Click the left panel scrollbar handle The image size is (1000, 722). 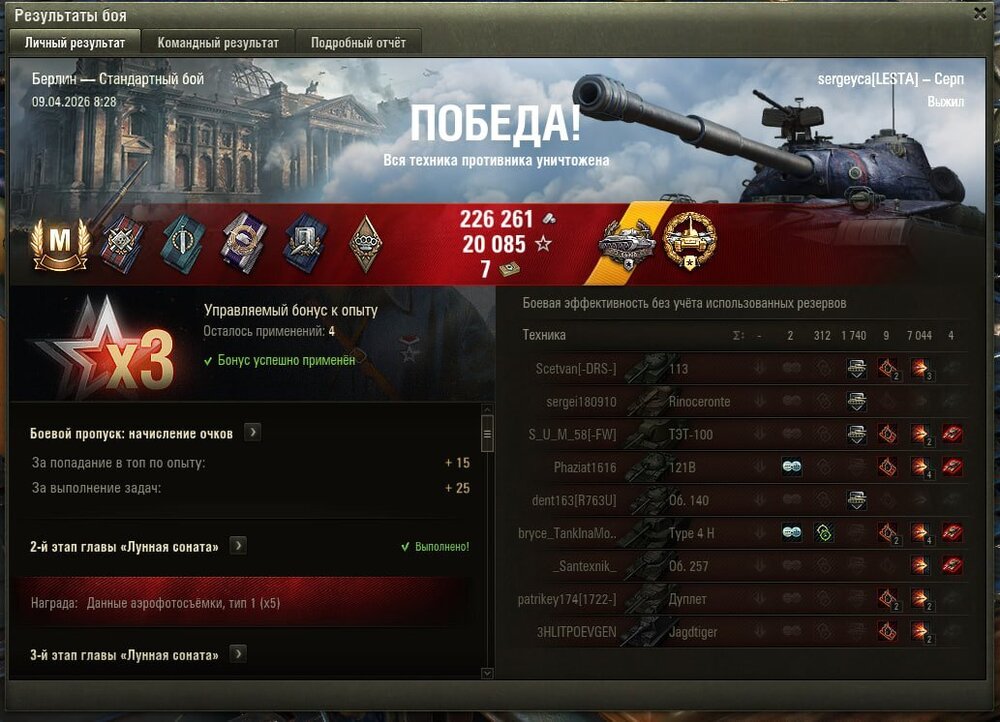coord(487,434)
